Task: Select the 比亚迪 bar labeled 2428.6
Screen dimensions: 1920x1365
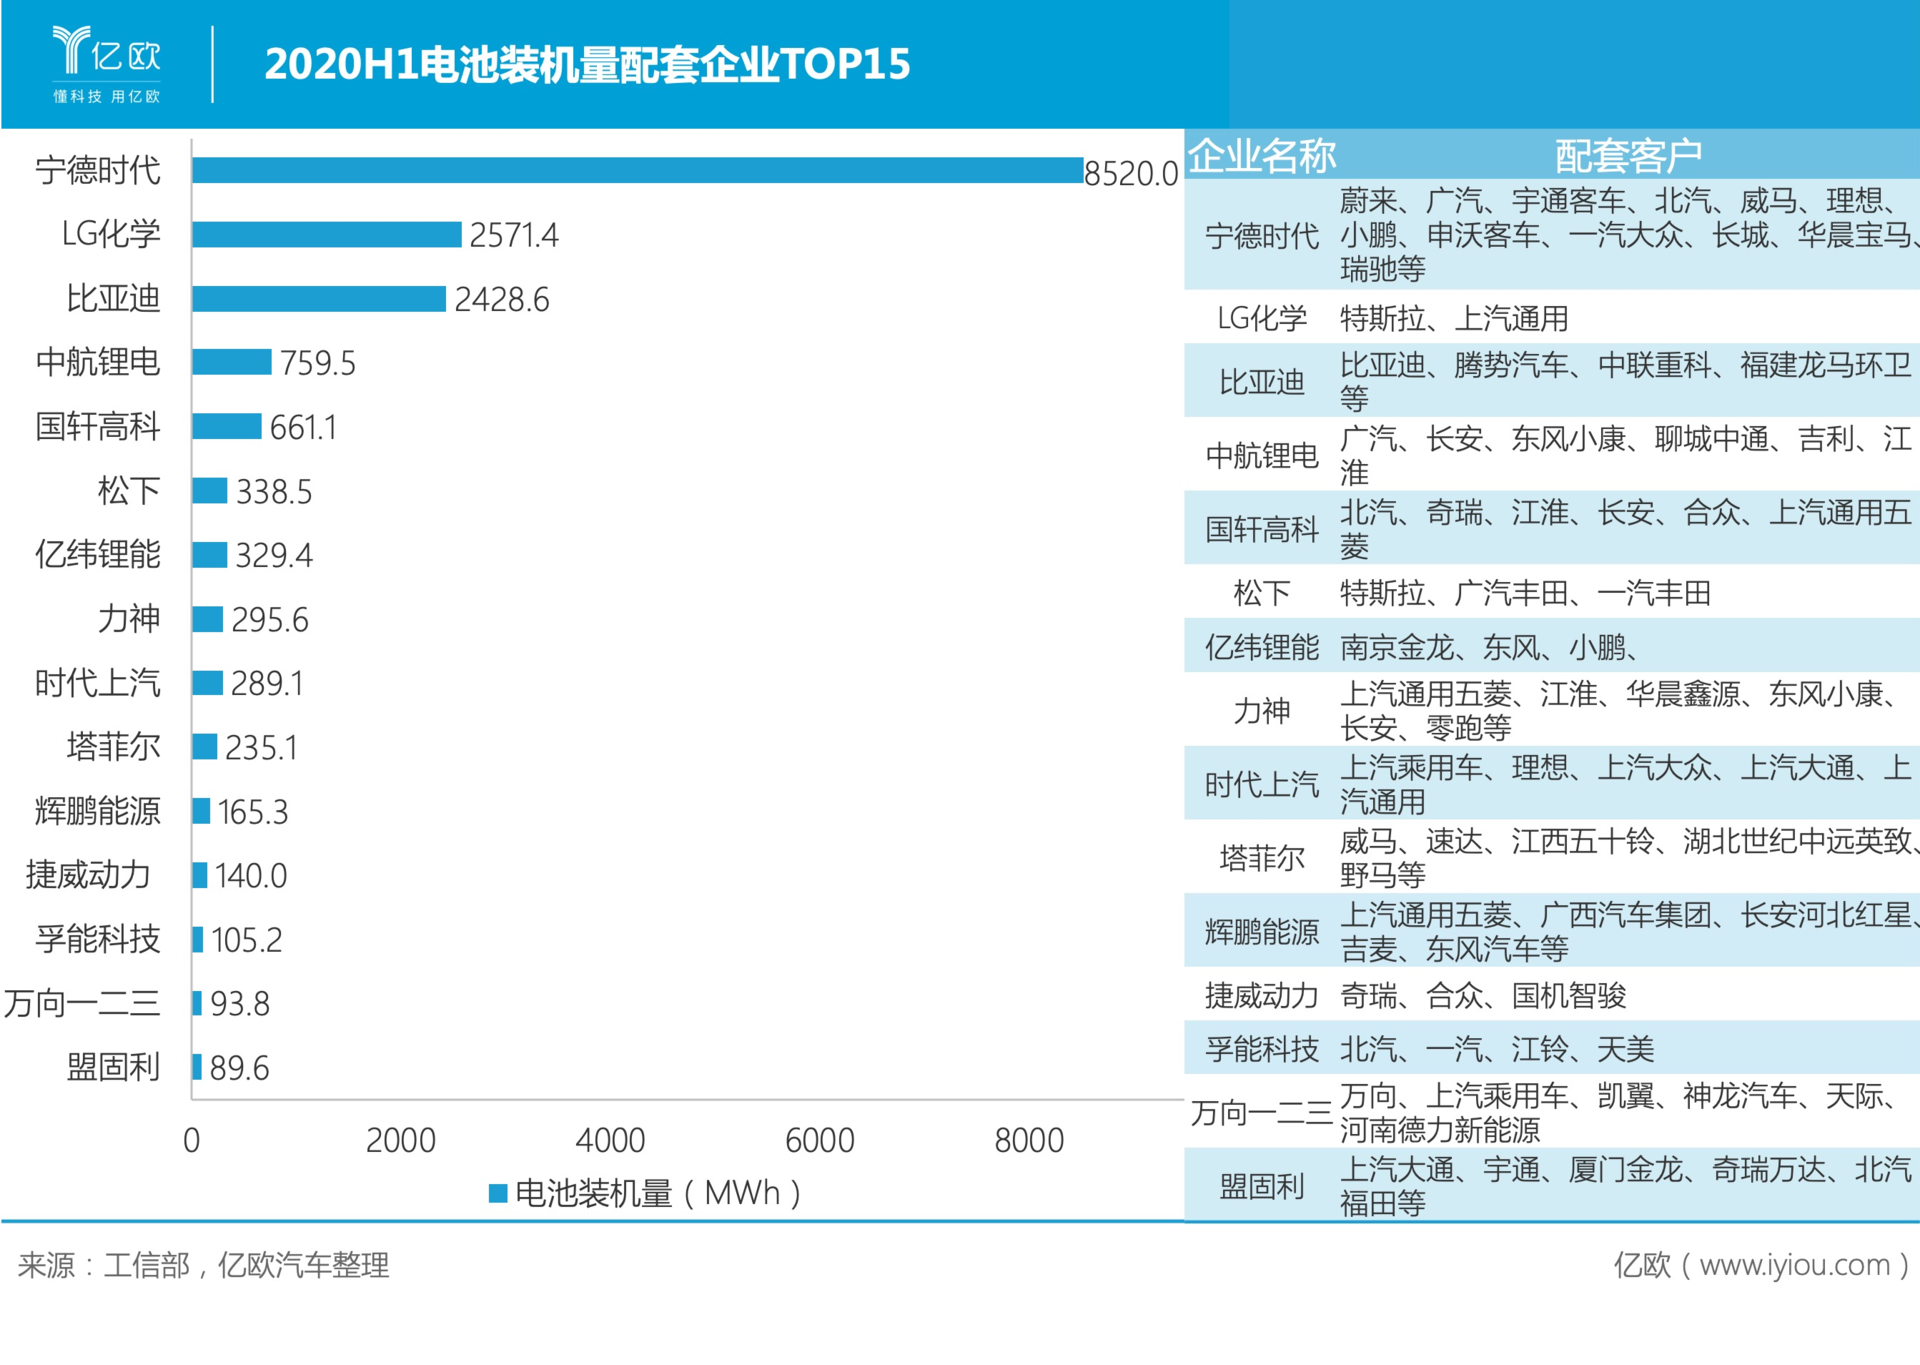Action: click(x=319, y=298)
